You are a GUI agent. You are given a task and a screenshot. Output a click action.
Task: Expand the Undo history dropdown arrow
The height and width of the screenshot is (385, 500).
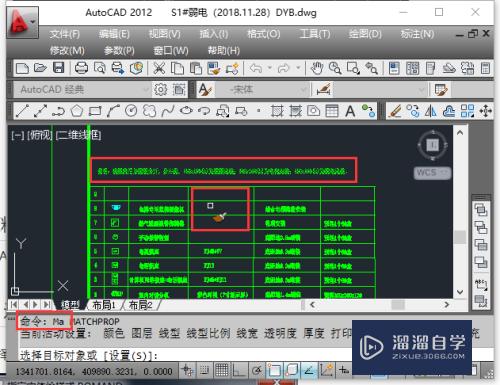269,68
